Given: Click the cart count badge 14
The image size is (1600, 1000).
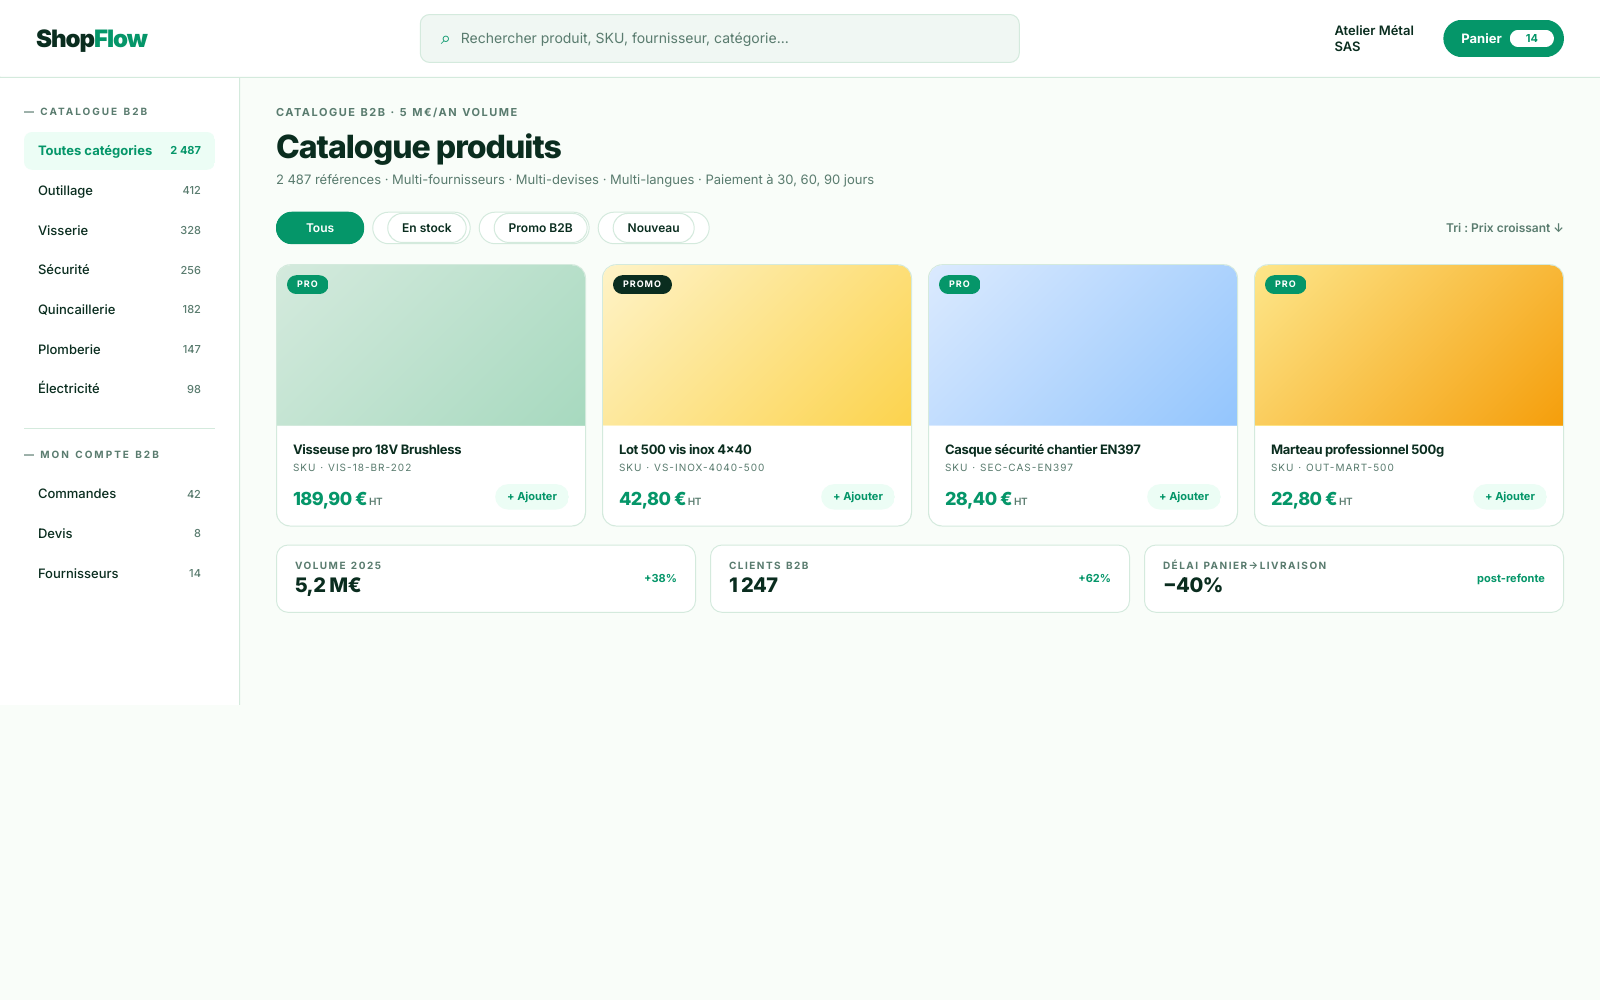Looking at the screenshot, I should [x=1531, y=39].
